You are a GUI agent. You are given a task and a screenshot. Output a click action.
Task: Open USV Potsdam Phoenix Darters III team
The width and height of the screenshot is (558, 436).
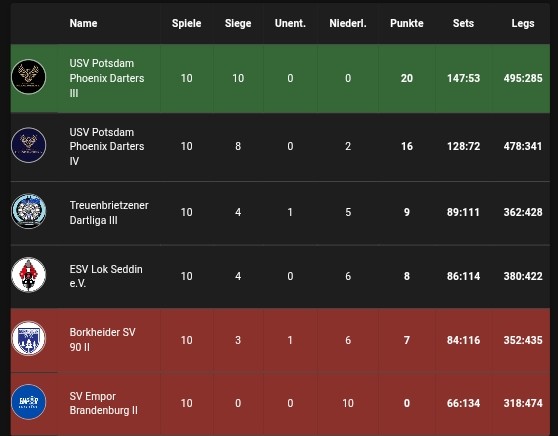(107, 78)
